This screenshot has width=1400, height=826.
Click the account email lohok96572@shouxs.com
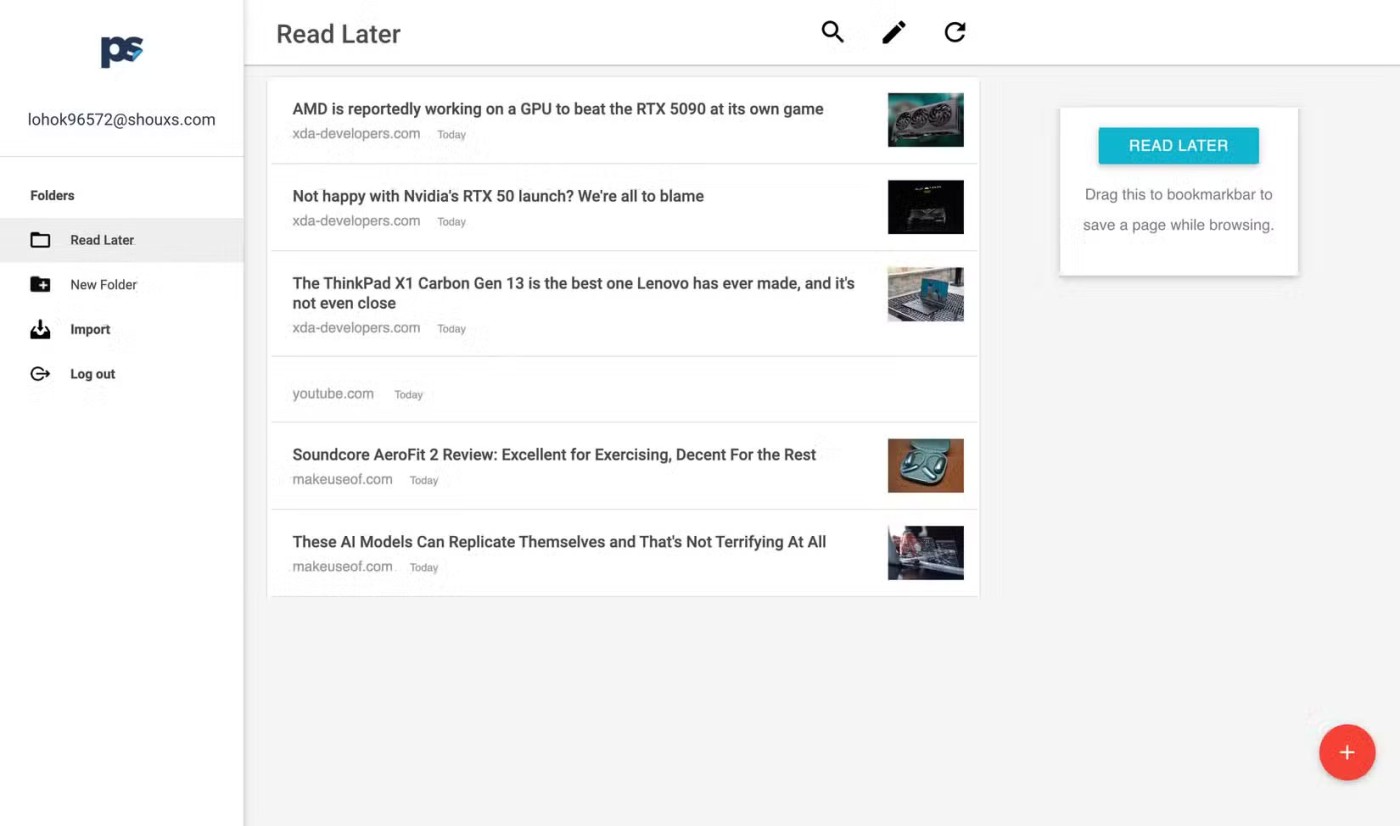click(x=121, y=120)
